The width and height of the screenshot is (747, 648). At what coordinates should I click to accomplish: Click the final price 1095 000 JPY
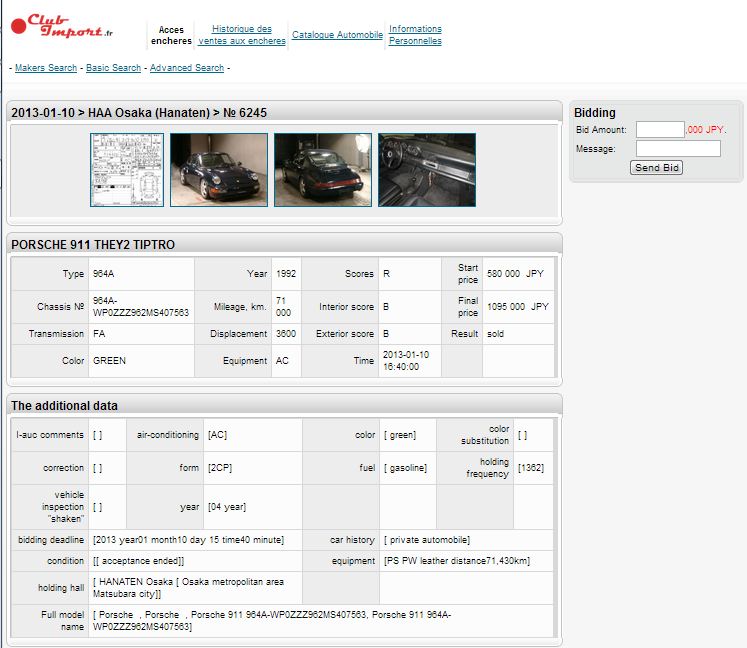pos(518,307)
